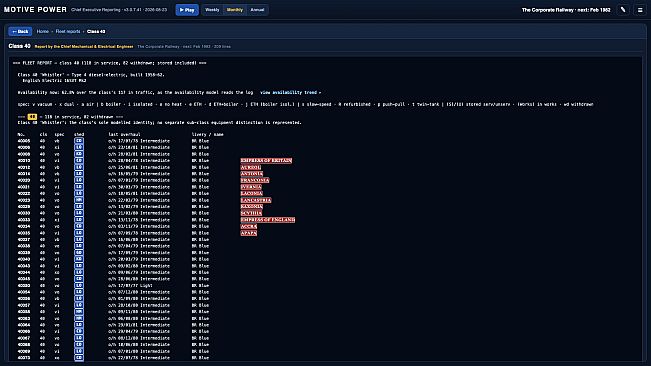Click the spec code in the SCYTHIA row
The width and height of the screenshot is (651, 366).
57,213
